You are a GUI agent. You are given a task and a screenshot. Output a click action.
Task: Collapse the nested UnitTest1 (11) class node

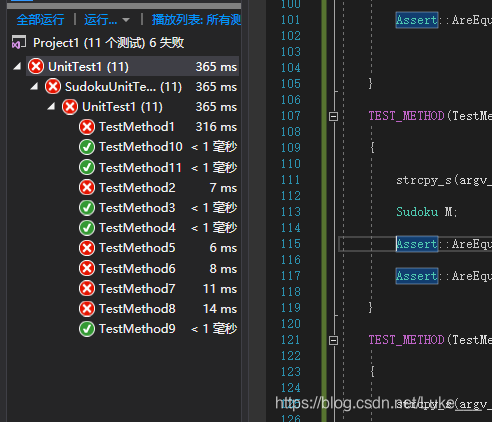pos(51,107)
